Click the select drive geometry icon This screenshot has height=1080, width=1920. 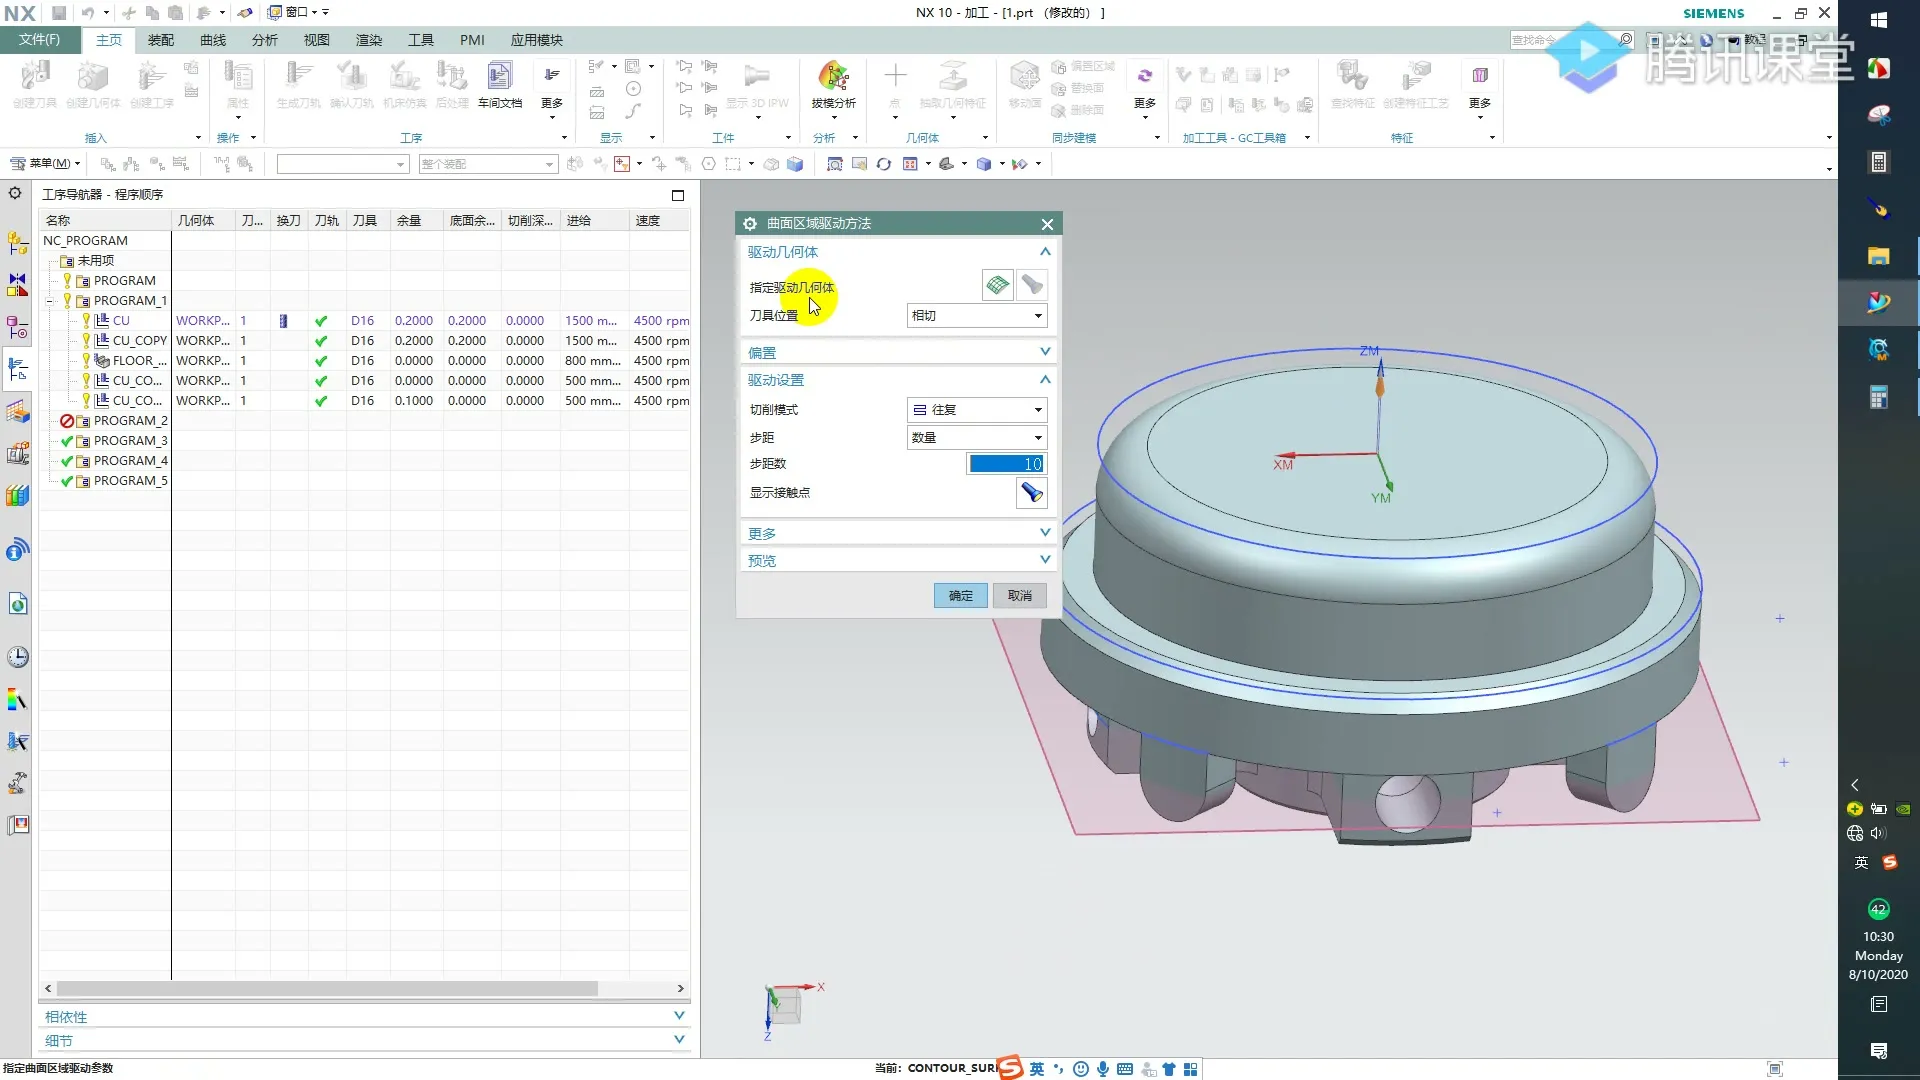[997, 286]
